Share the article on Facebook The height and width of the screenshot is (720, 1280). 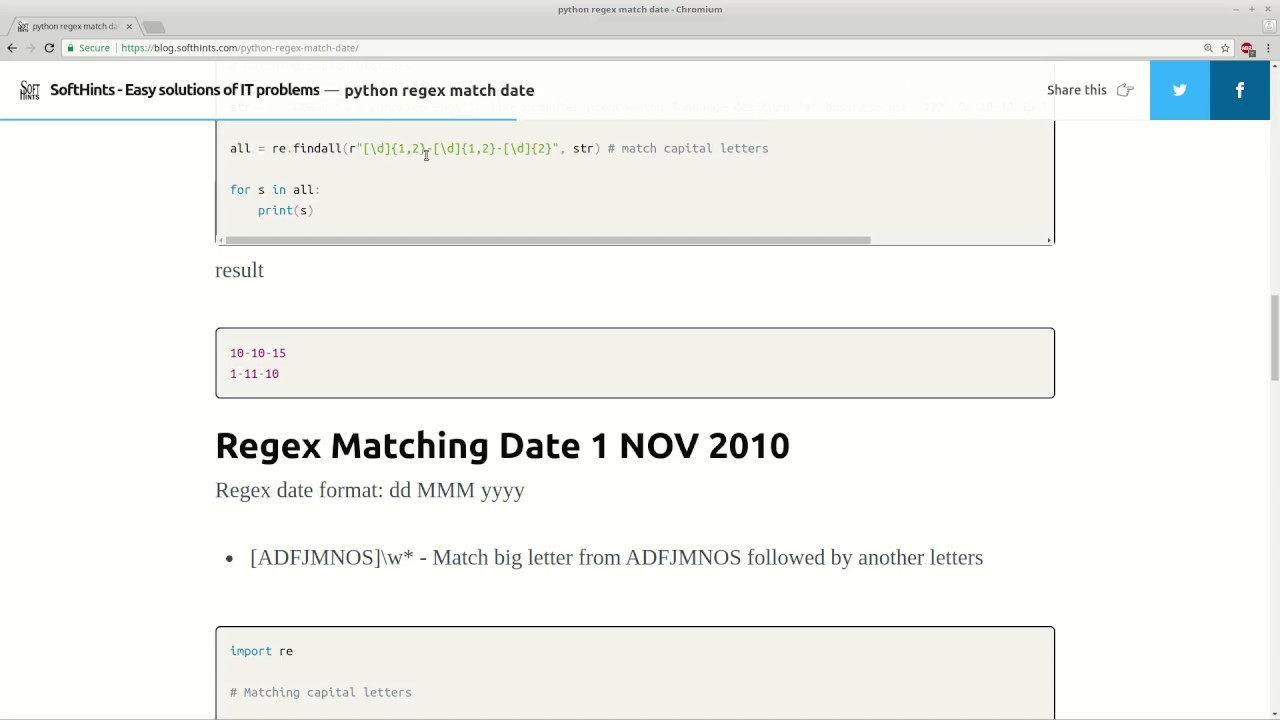click(x=1240, y=90)
